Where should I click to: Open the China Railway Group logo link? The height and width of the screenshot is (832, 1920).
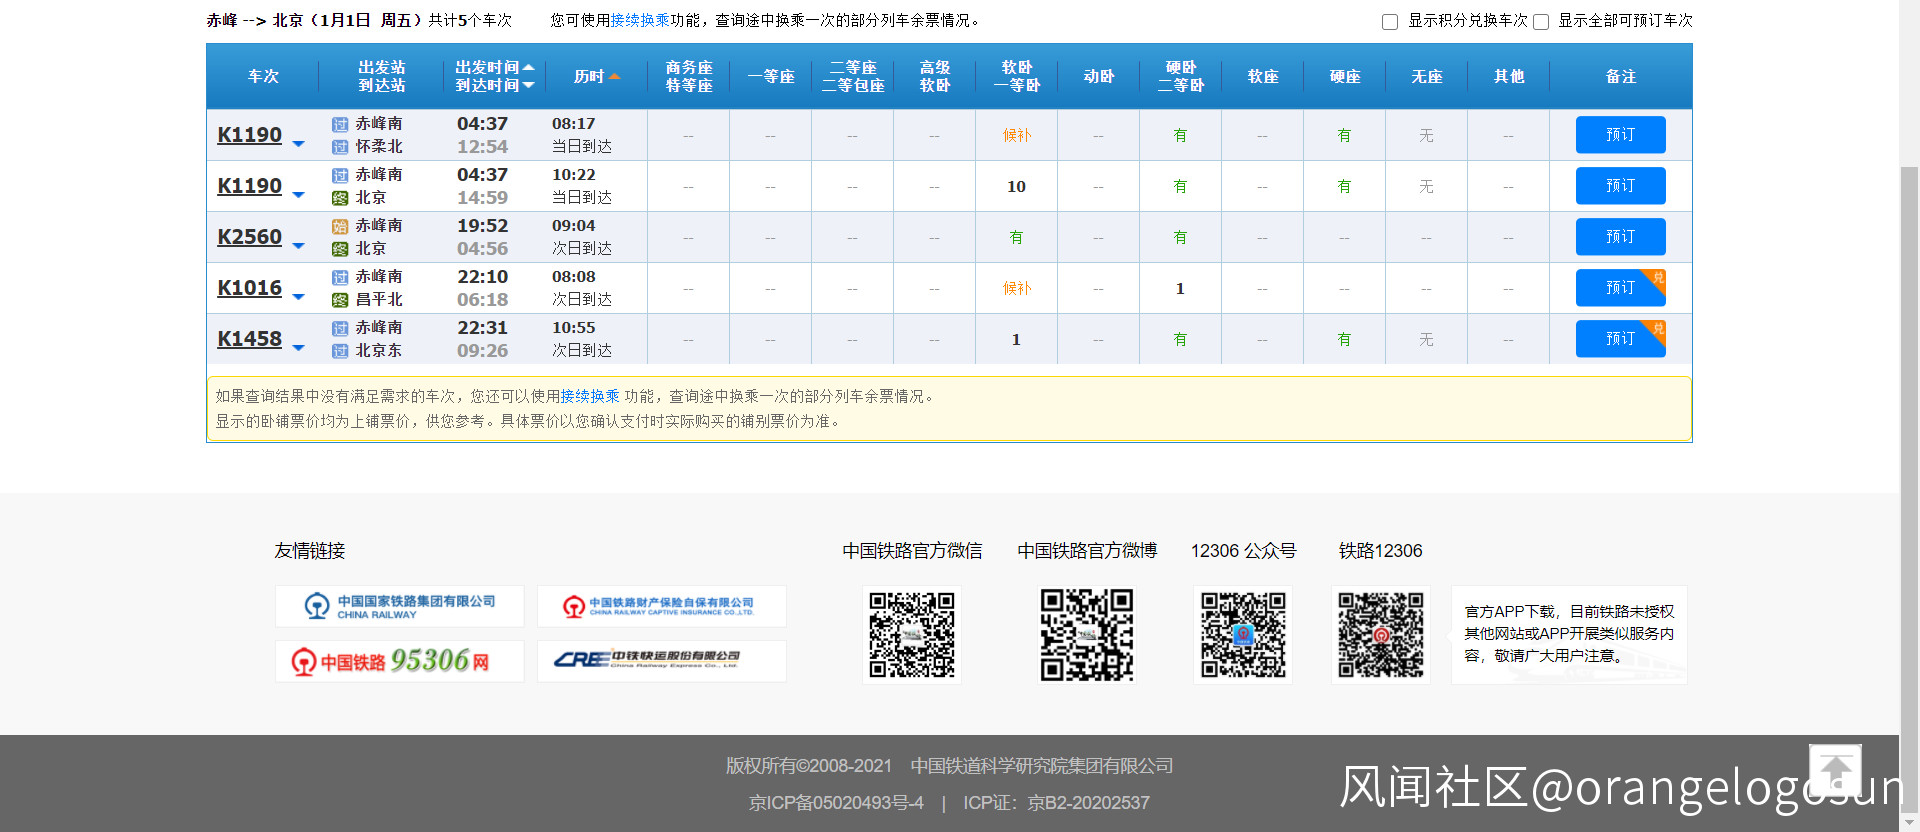tap(399, 606)
